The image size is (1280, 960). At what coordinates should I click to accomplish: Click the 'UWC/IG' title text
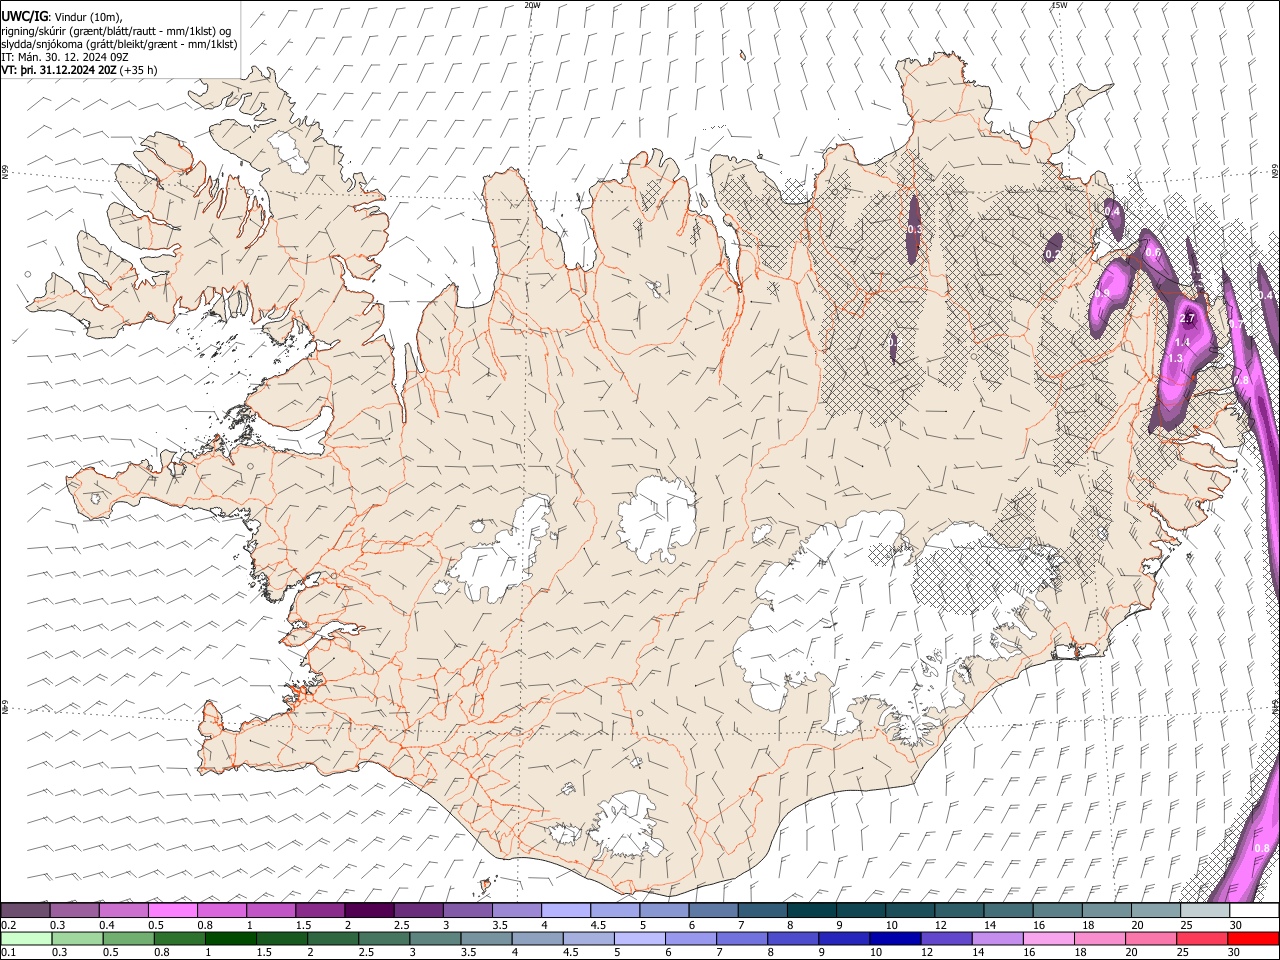coord(24,16)
